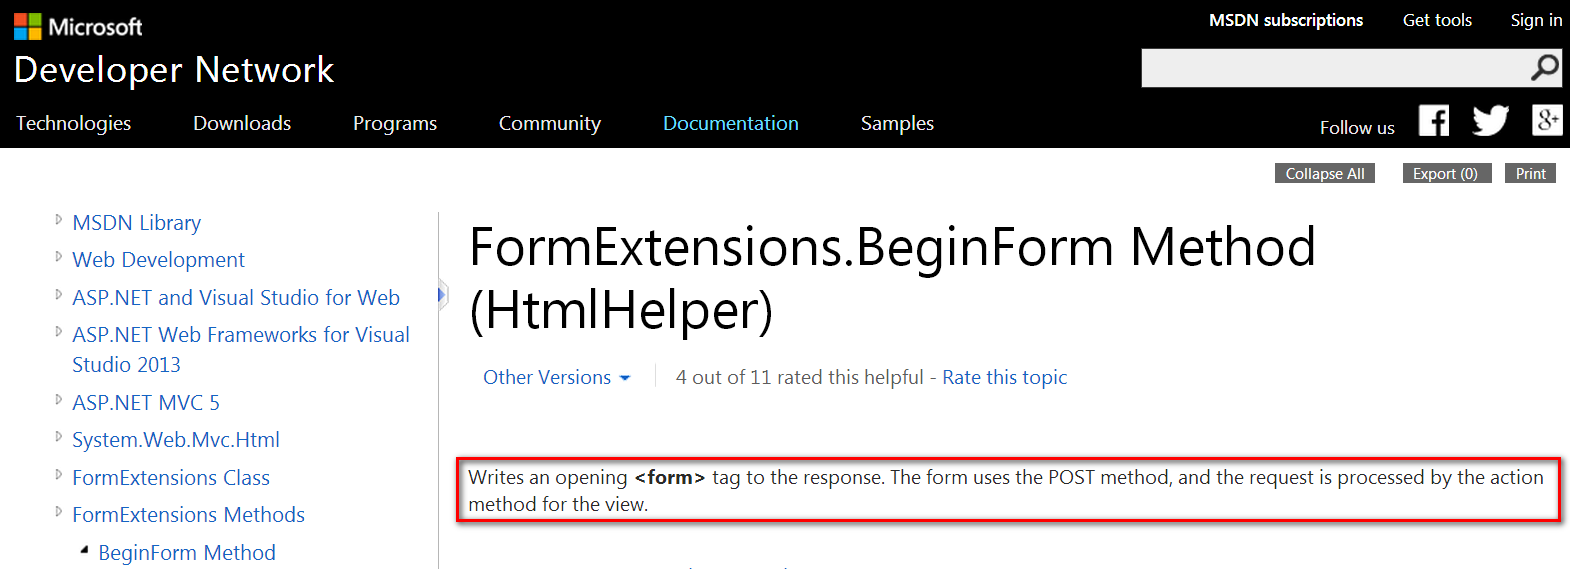Screen dimensions: 1570x569
Task: Open the Other Versions dropdown
Action: (x=557, y=377)
